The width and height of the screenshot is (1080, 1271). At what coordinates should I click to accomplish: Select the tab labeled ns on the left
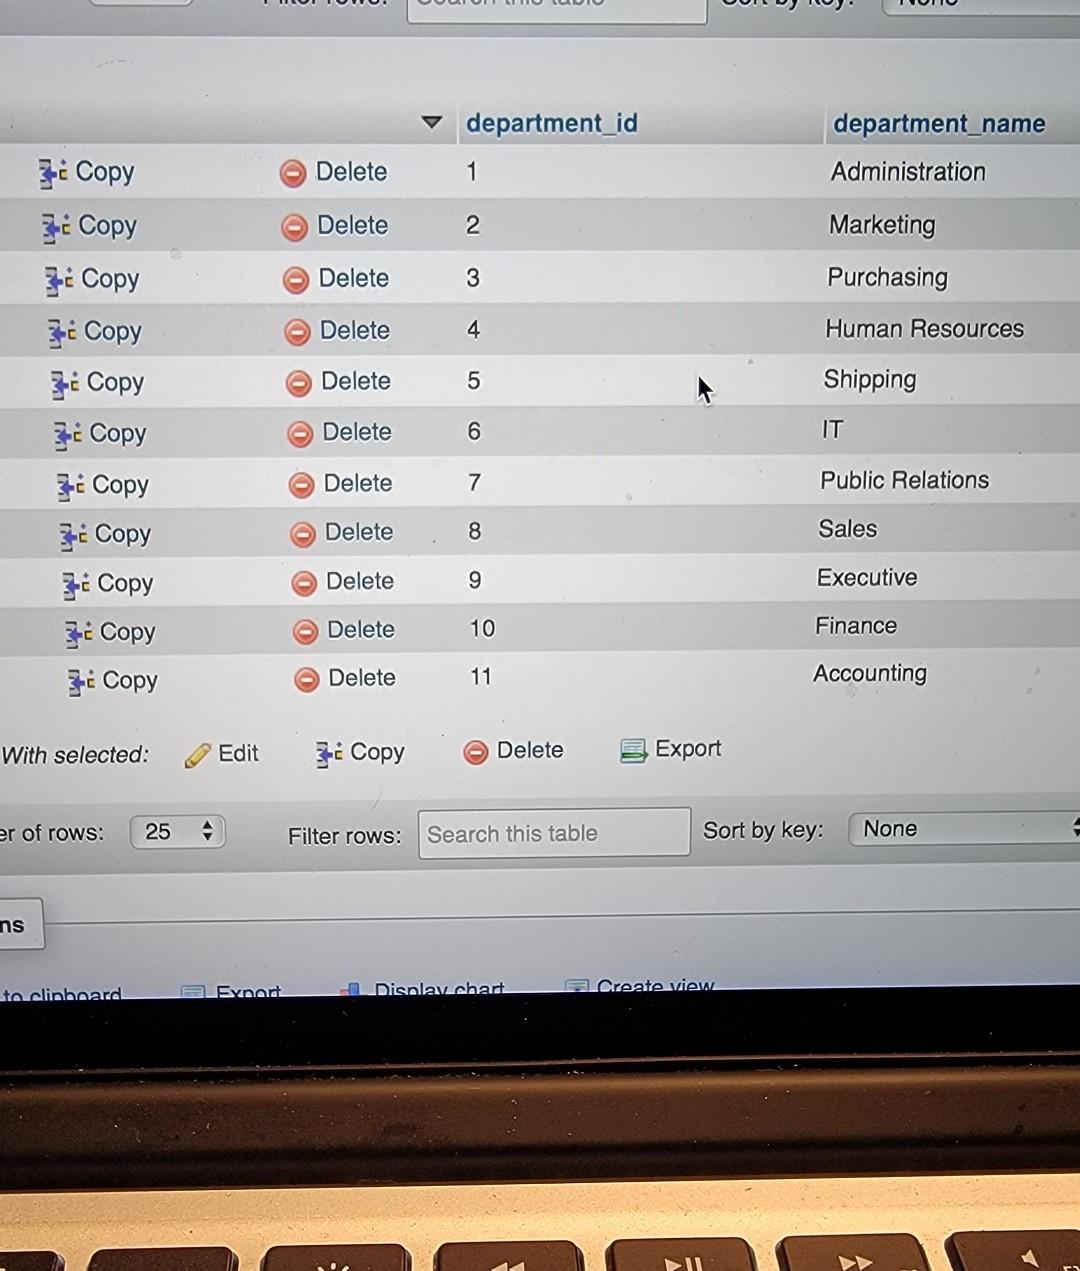pyautogui.click(x=14, y=924)
